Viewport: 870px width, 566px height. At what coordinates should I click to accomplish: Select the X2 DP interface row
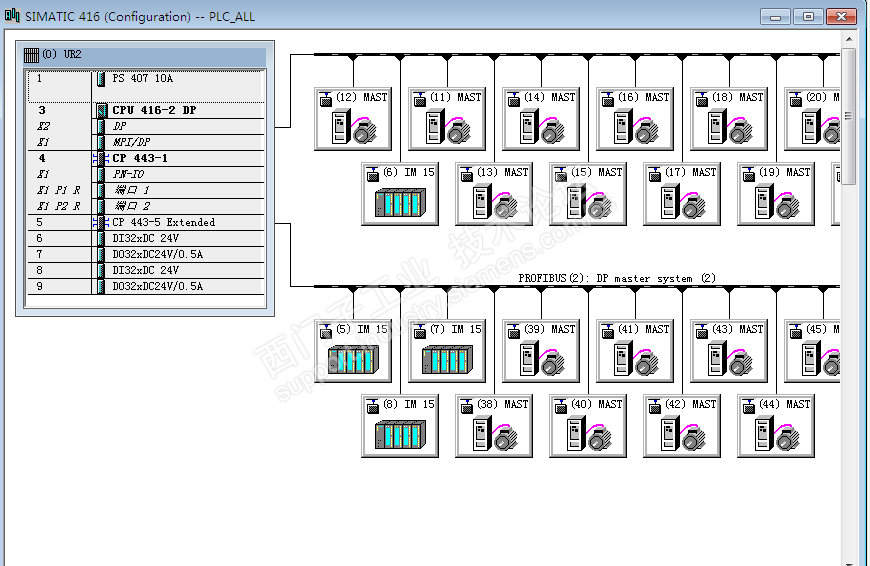coord(145,127)
